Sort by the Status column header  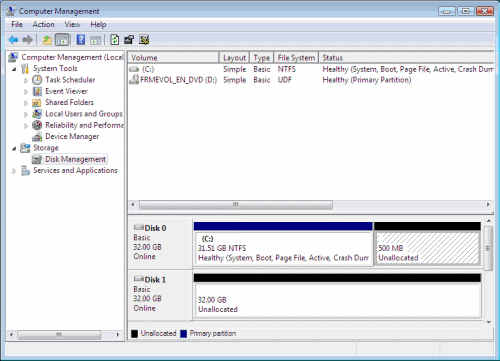[406, 58]
